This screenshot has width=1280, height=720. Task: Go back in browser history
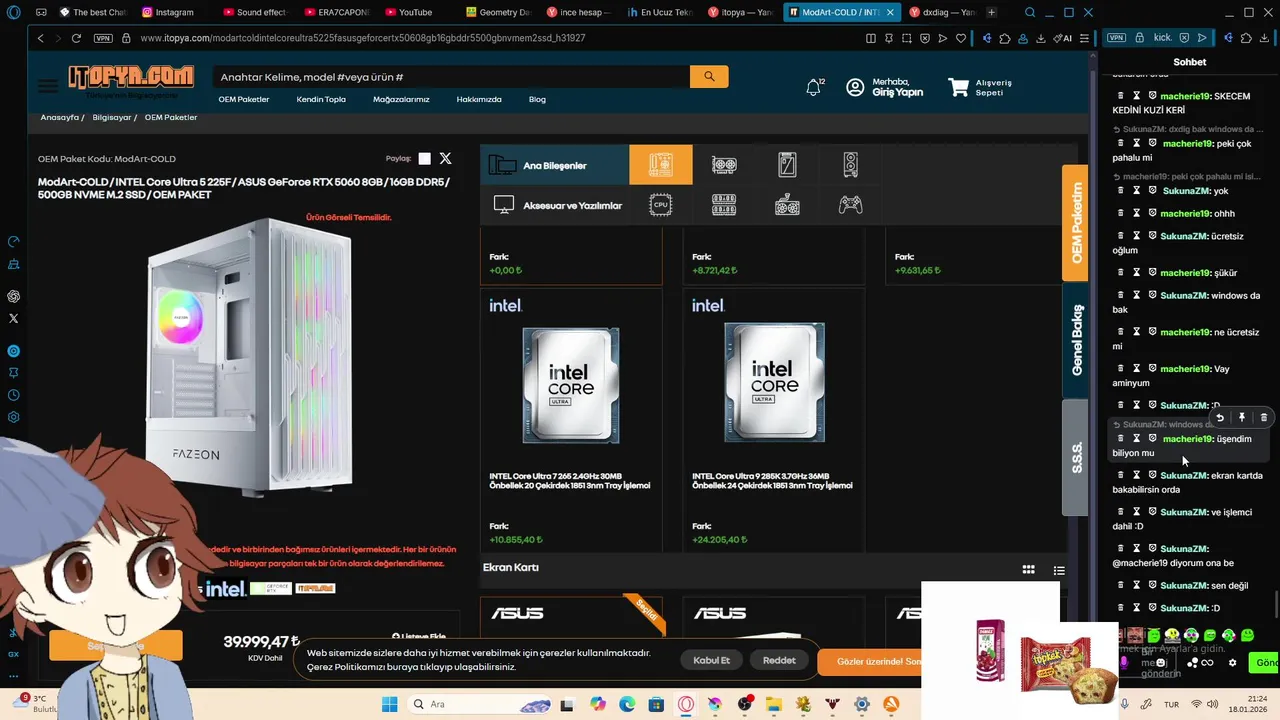pos(40,38)
